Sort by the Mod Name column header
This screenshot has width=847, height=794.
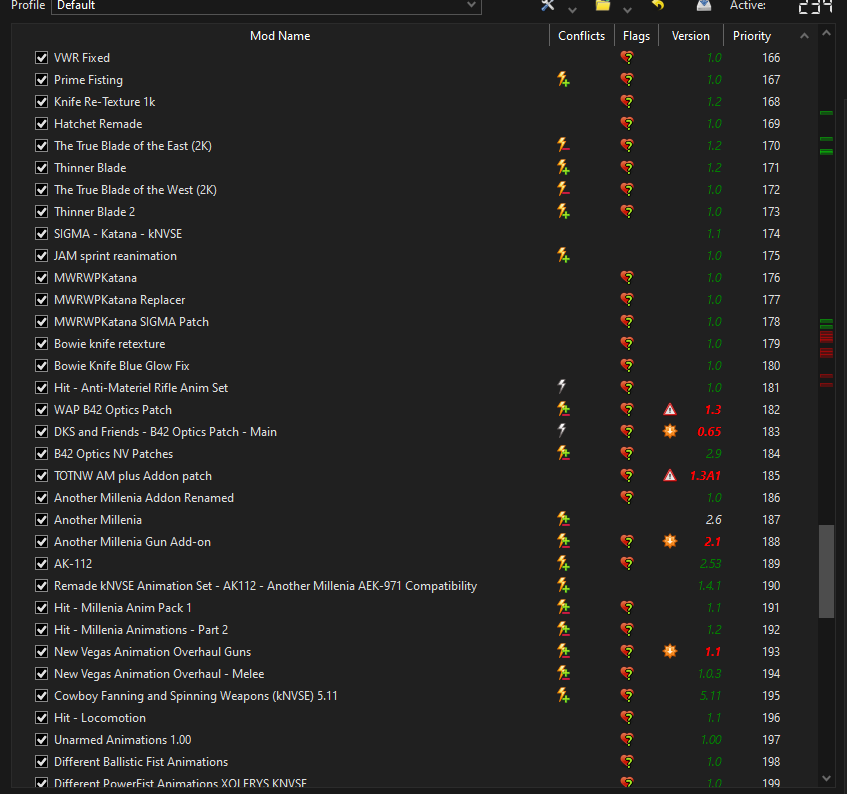tap(280, 36)
